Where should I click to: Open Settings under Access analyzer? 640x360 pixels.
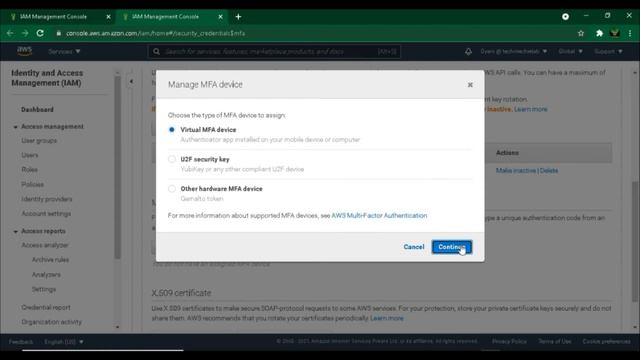pos(44,289)
